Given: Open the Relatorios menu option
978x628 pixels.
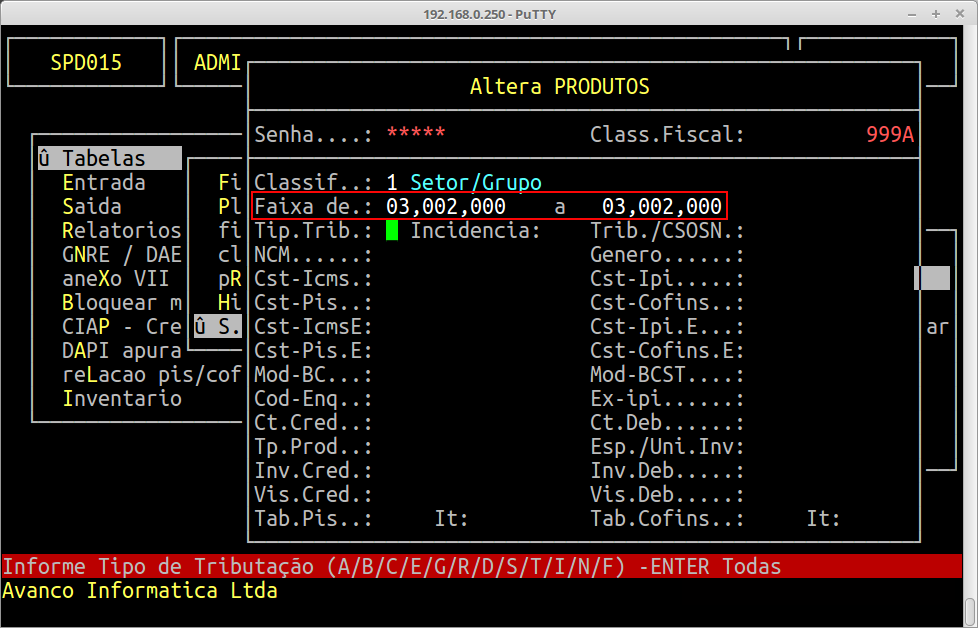Looking at the screenshot, I should pos(122,231).
